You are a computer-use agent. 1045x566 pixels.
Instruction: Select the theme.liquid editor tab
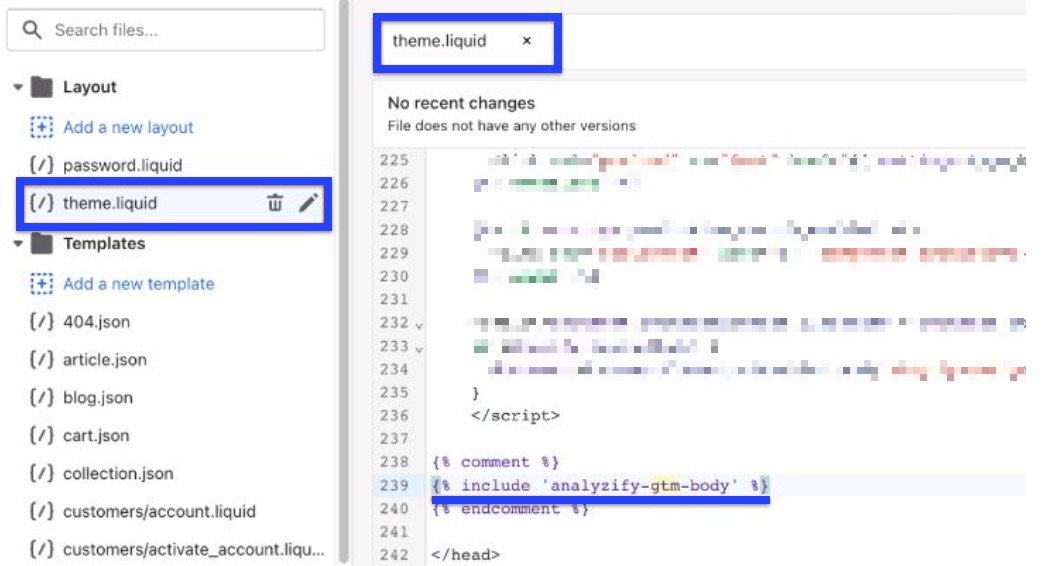point(439,41)
